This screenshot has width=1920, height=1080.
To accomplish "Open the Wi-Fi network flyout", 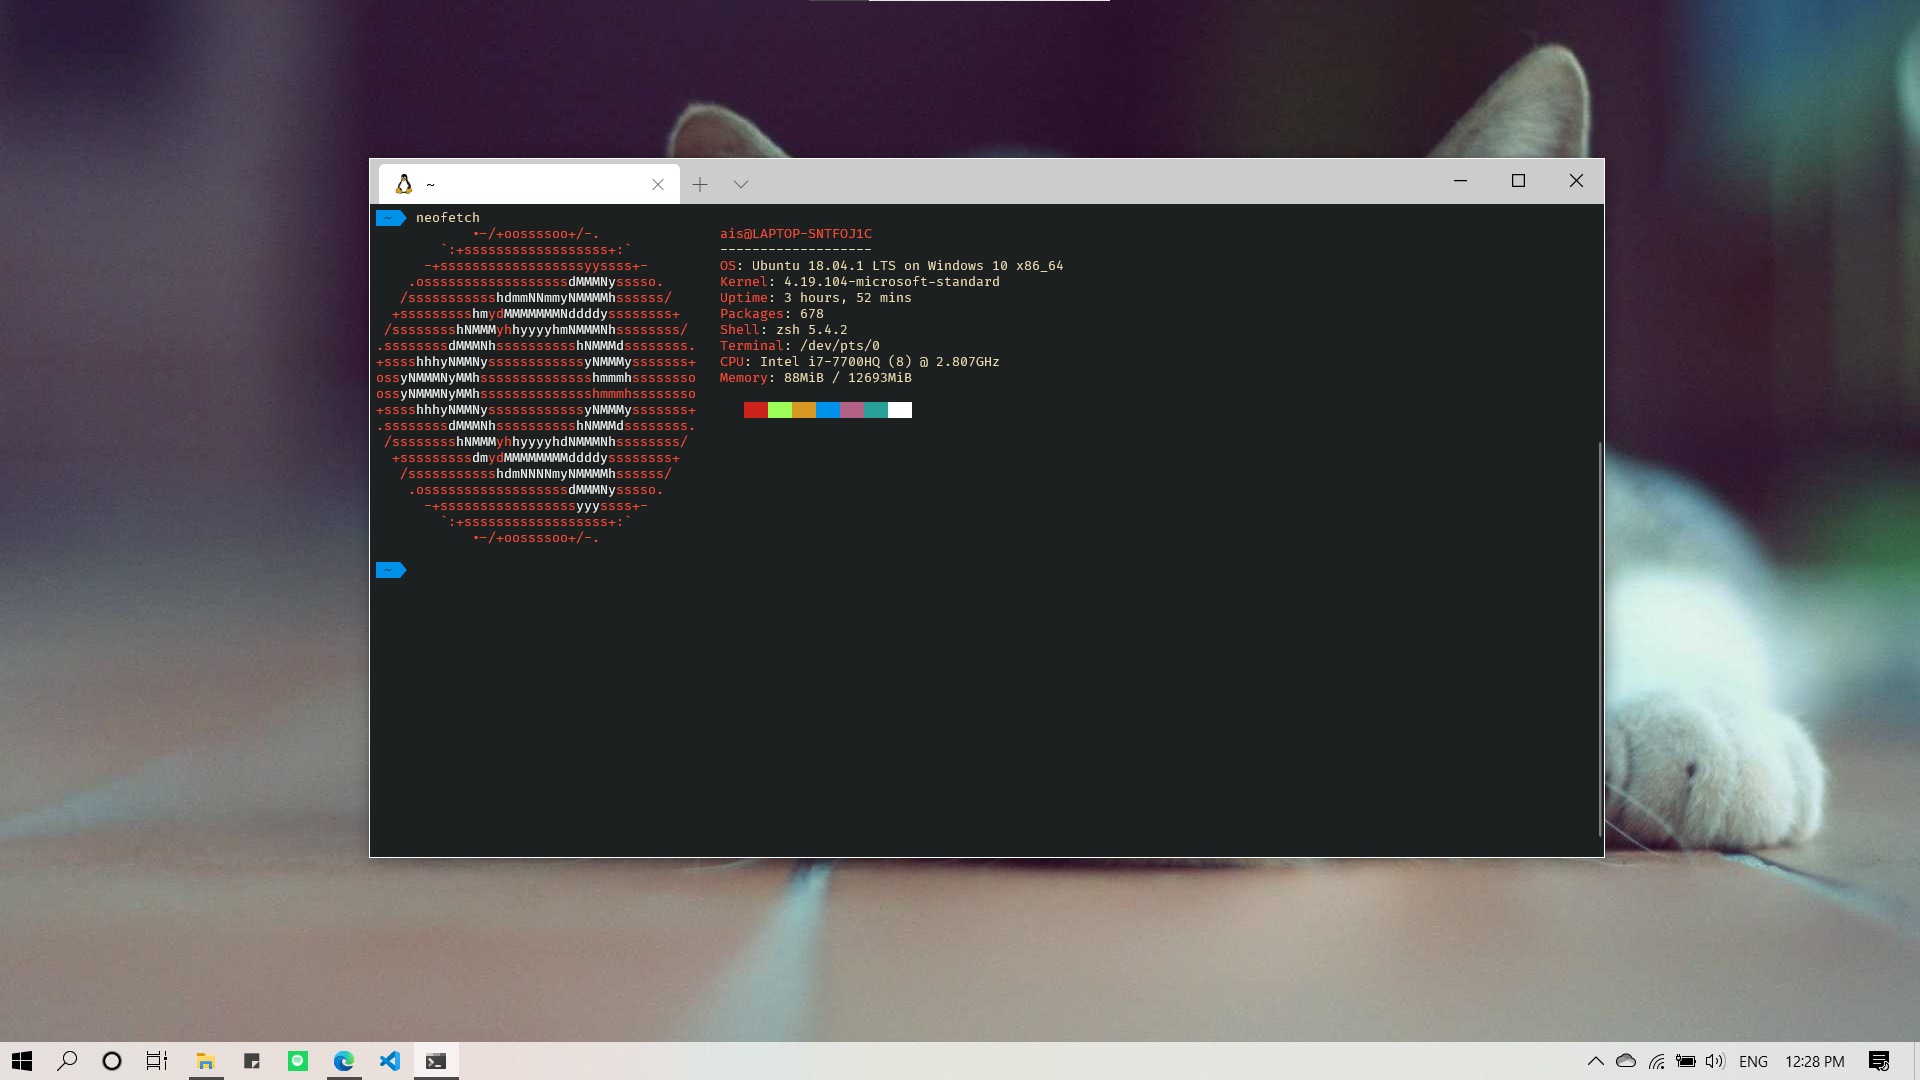I will tap(1656, 1061).
